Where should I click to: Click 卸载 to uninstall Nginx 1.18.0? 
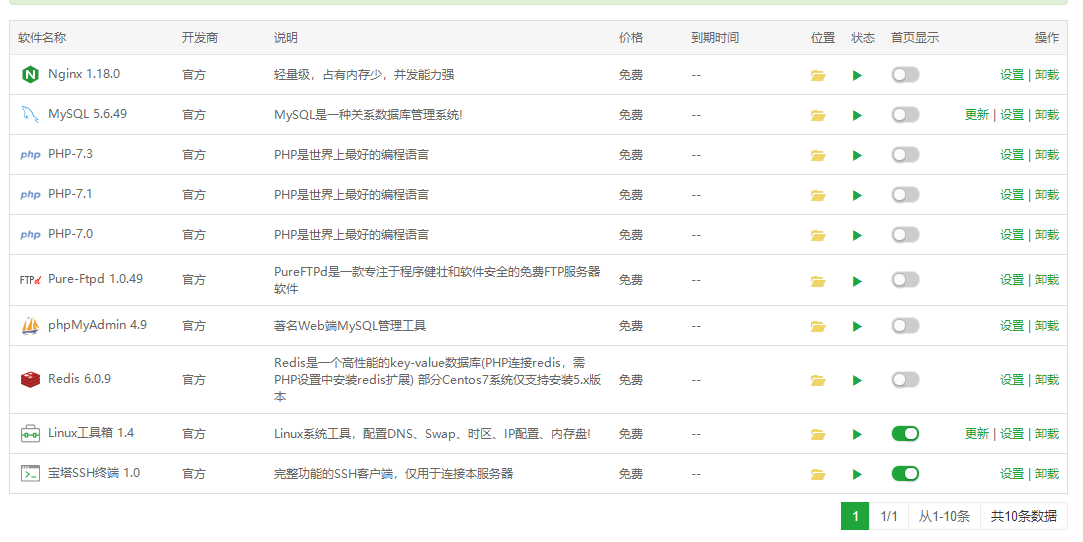1047,75
